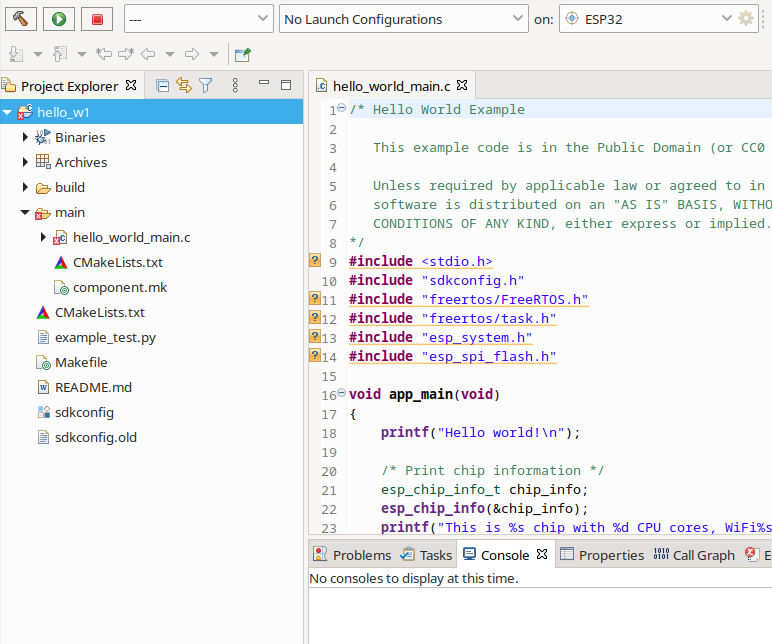Select the Makefile entry
The image size is (772, 644).
tap(81, 362)
